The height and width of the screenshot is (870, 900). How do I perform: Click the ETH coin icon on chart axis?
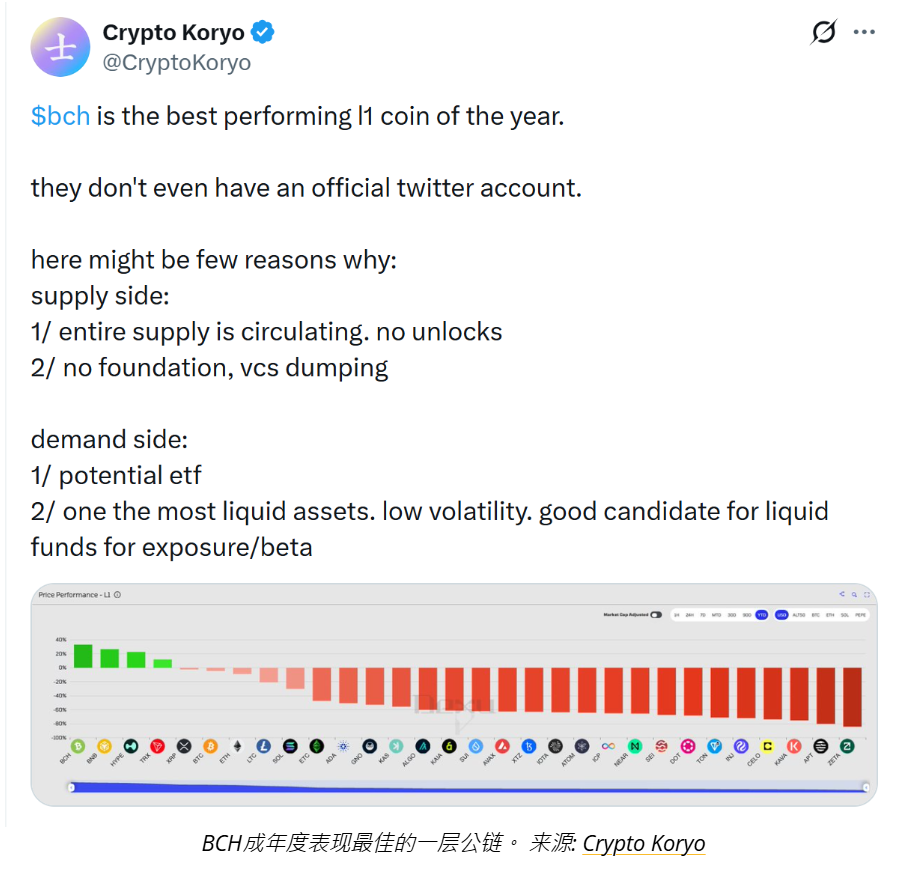(x=237, y=746)
